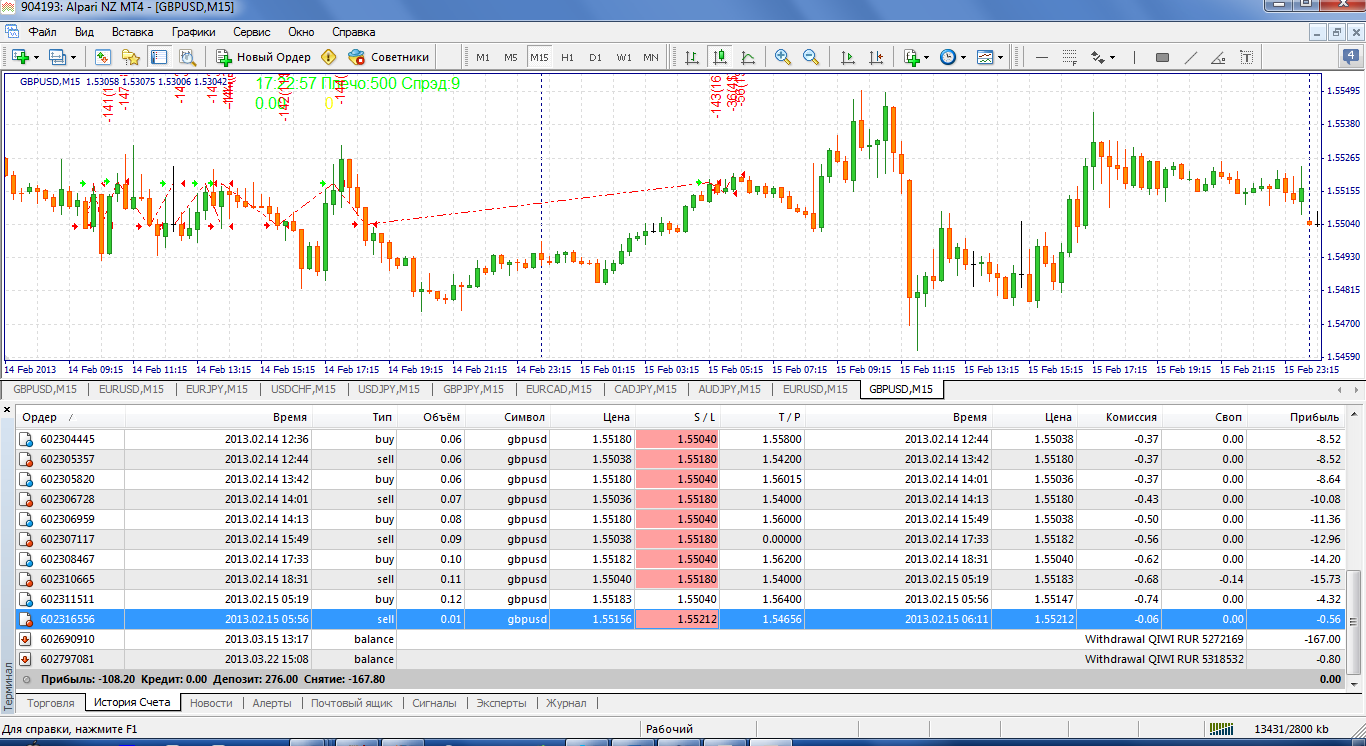Select the Arrows drawing tool
The height and width of the screenshot is (746, 1366).
pyautogui.click(x=1098, y=57)
